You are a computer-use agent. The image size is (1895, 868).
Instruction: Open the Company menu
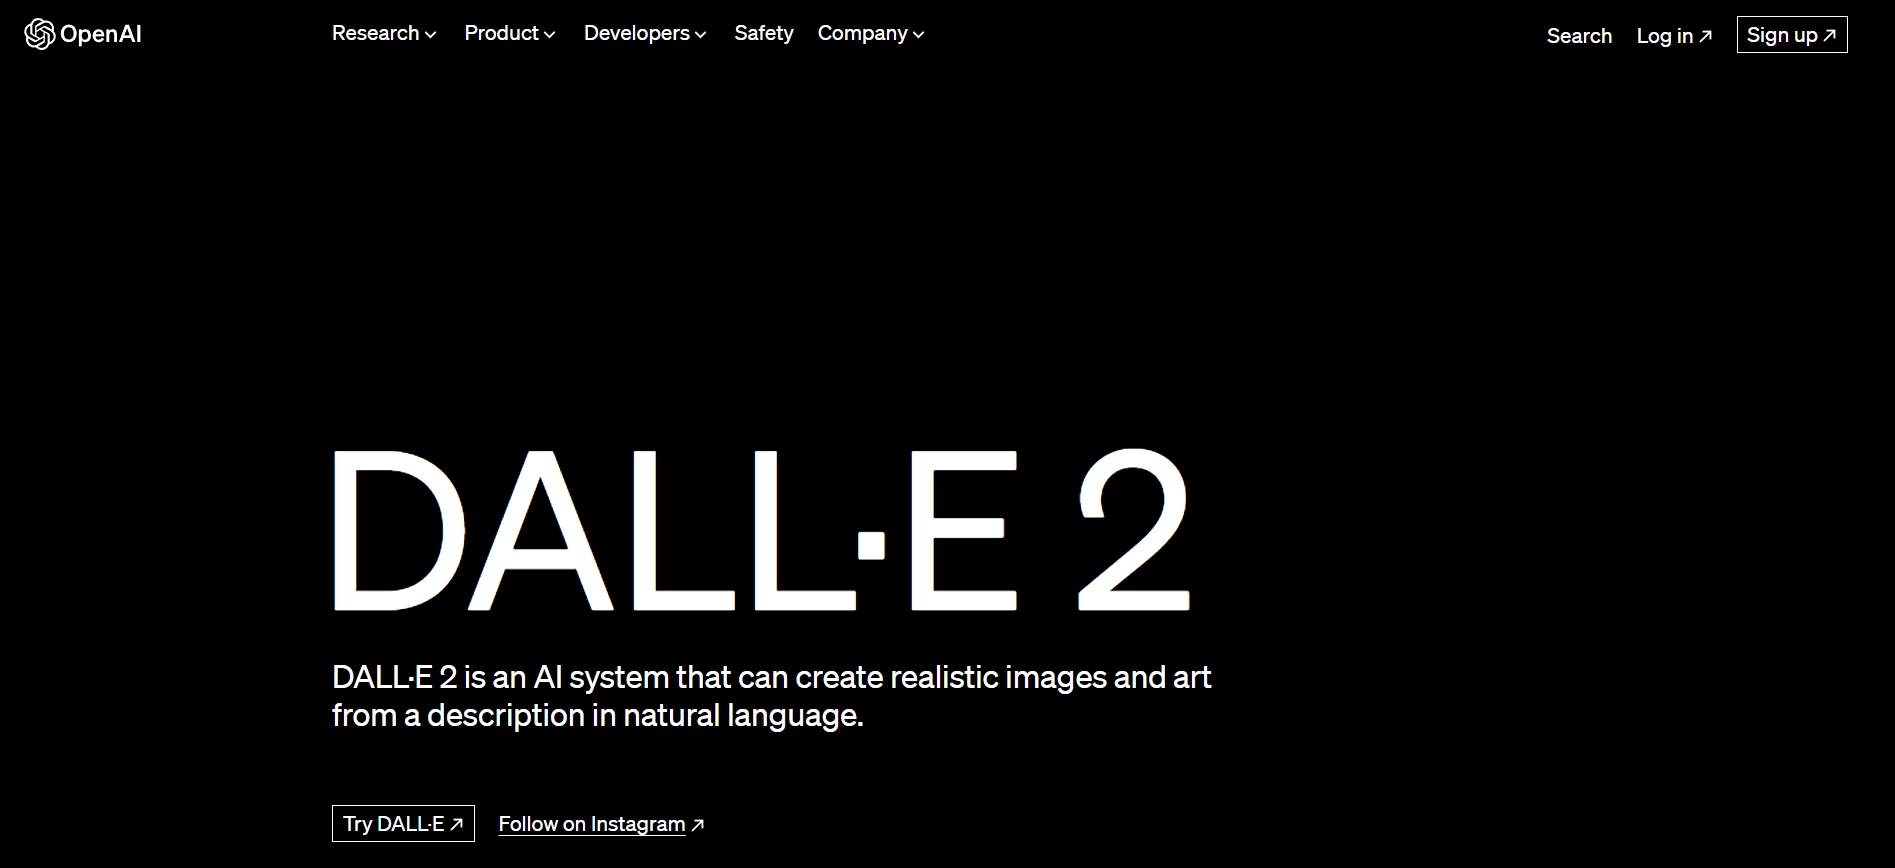(x=871, y=33)
